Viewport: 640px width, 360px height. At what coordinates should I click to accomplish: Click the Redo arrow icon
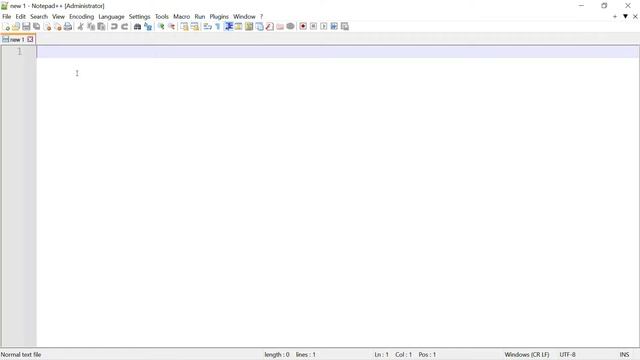124,27
